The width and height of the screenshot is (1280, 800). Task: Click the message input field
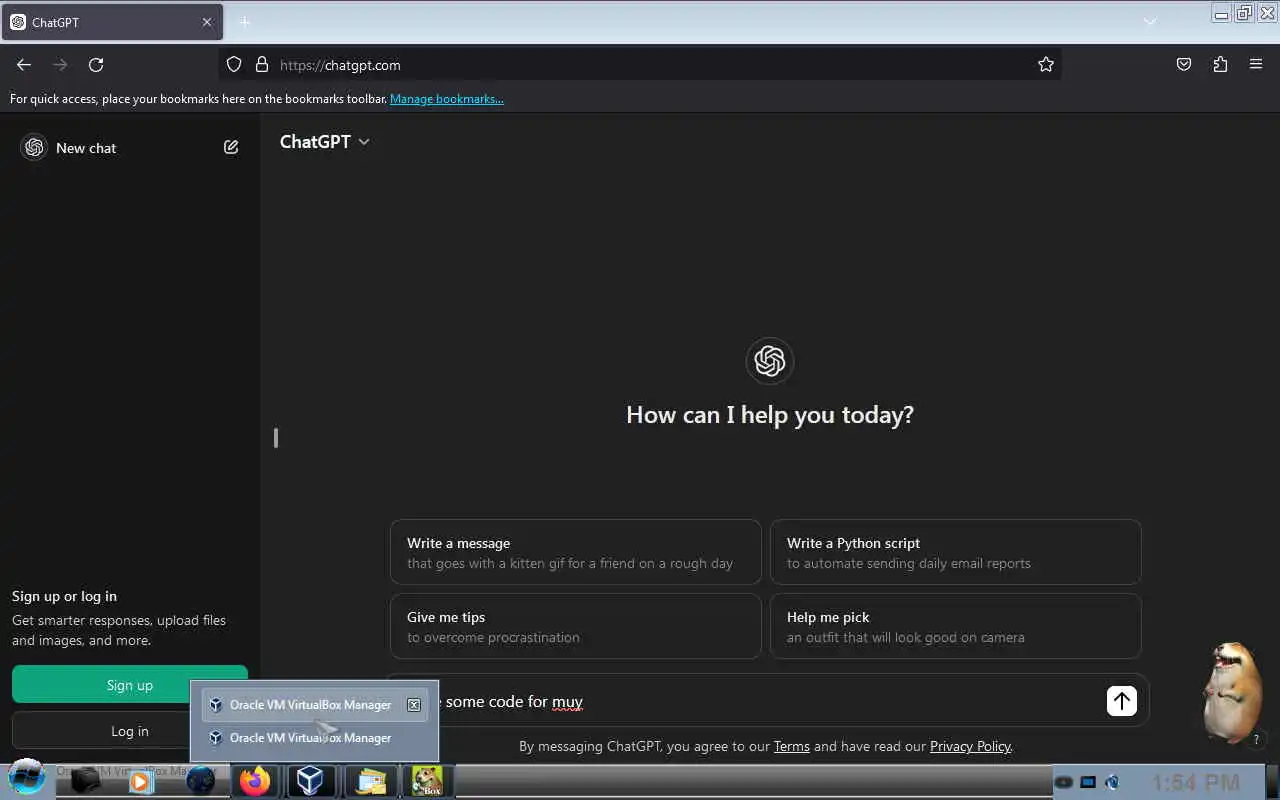770,702
